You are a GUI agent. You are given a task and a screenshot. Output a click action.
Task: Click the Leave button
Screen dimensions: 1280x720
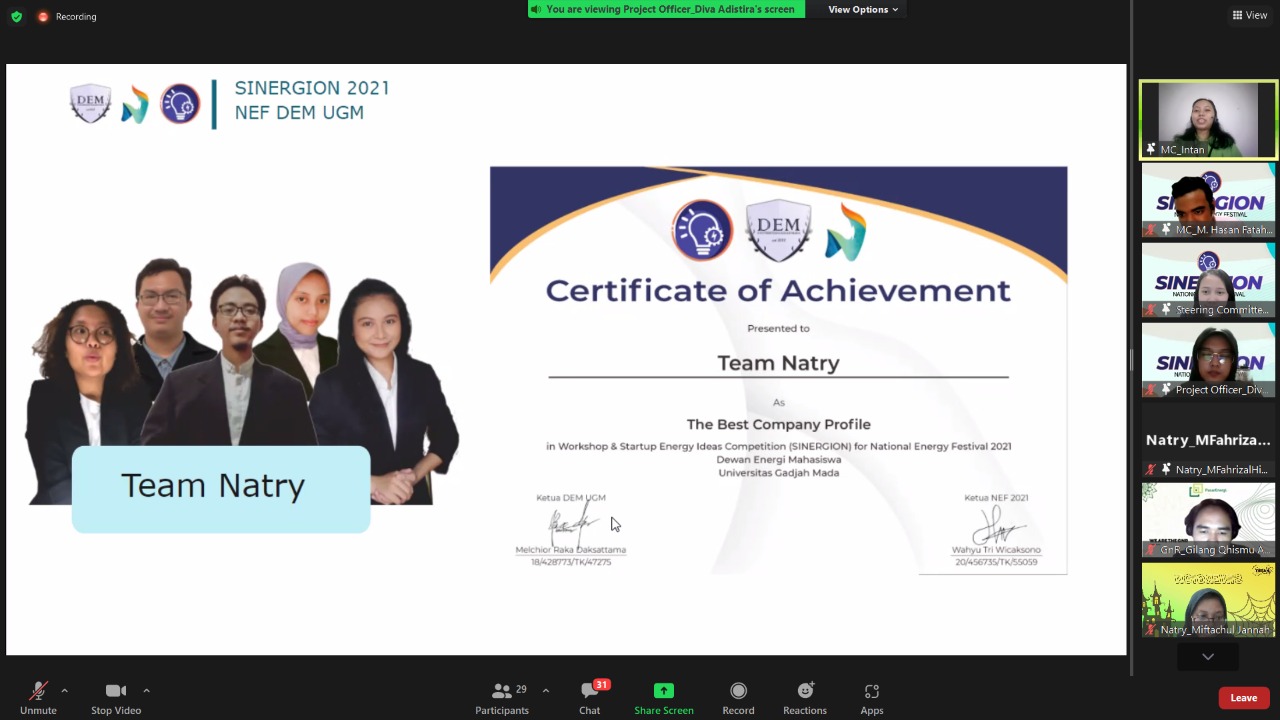(x=1243, y=697)
